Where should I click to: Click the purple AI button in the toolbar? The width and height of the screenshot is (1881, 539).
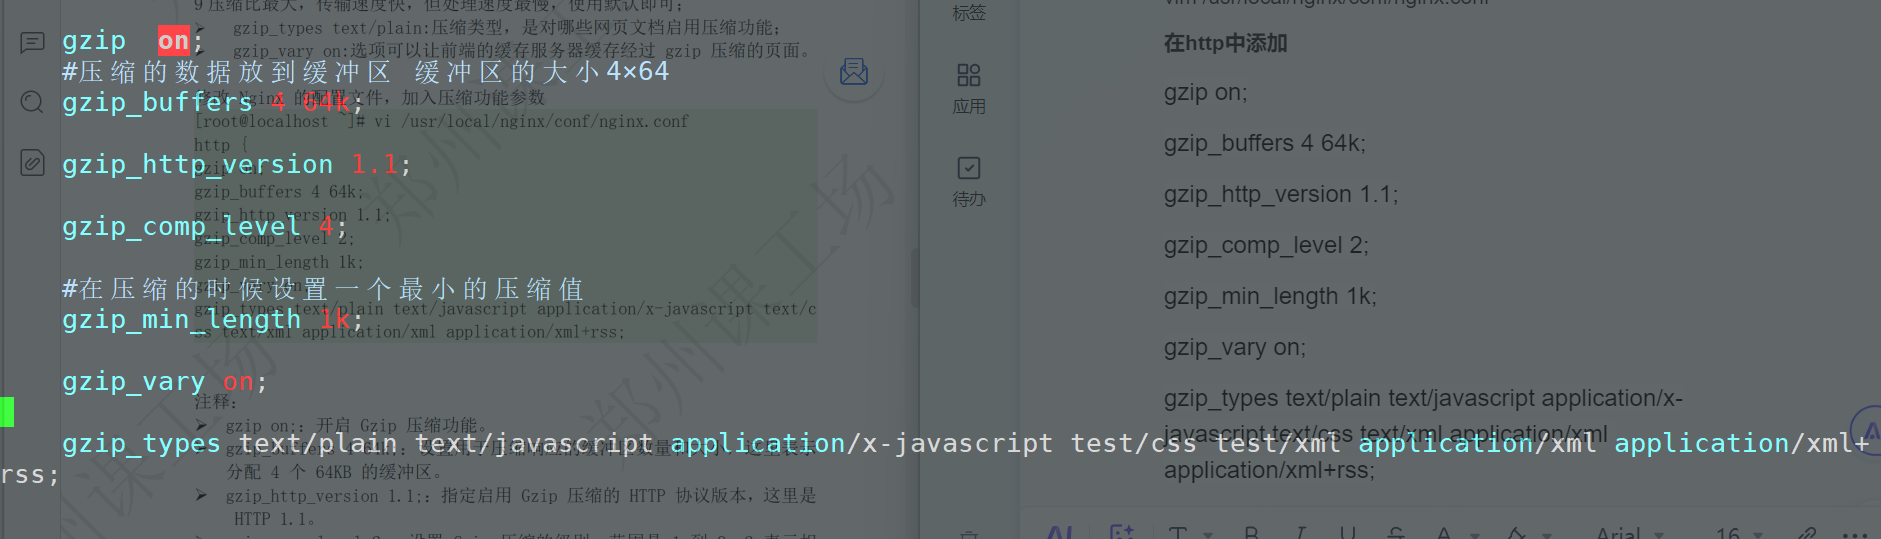click(x=1060, y=533)
